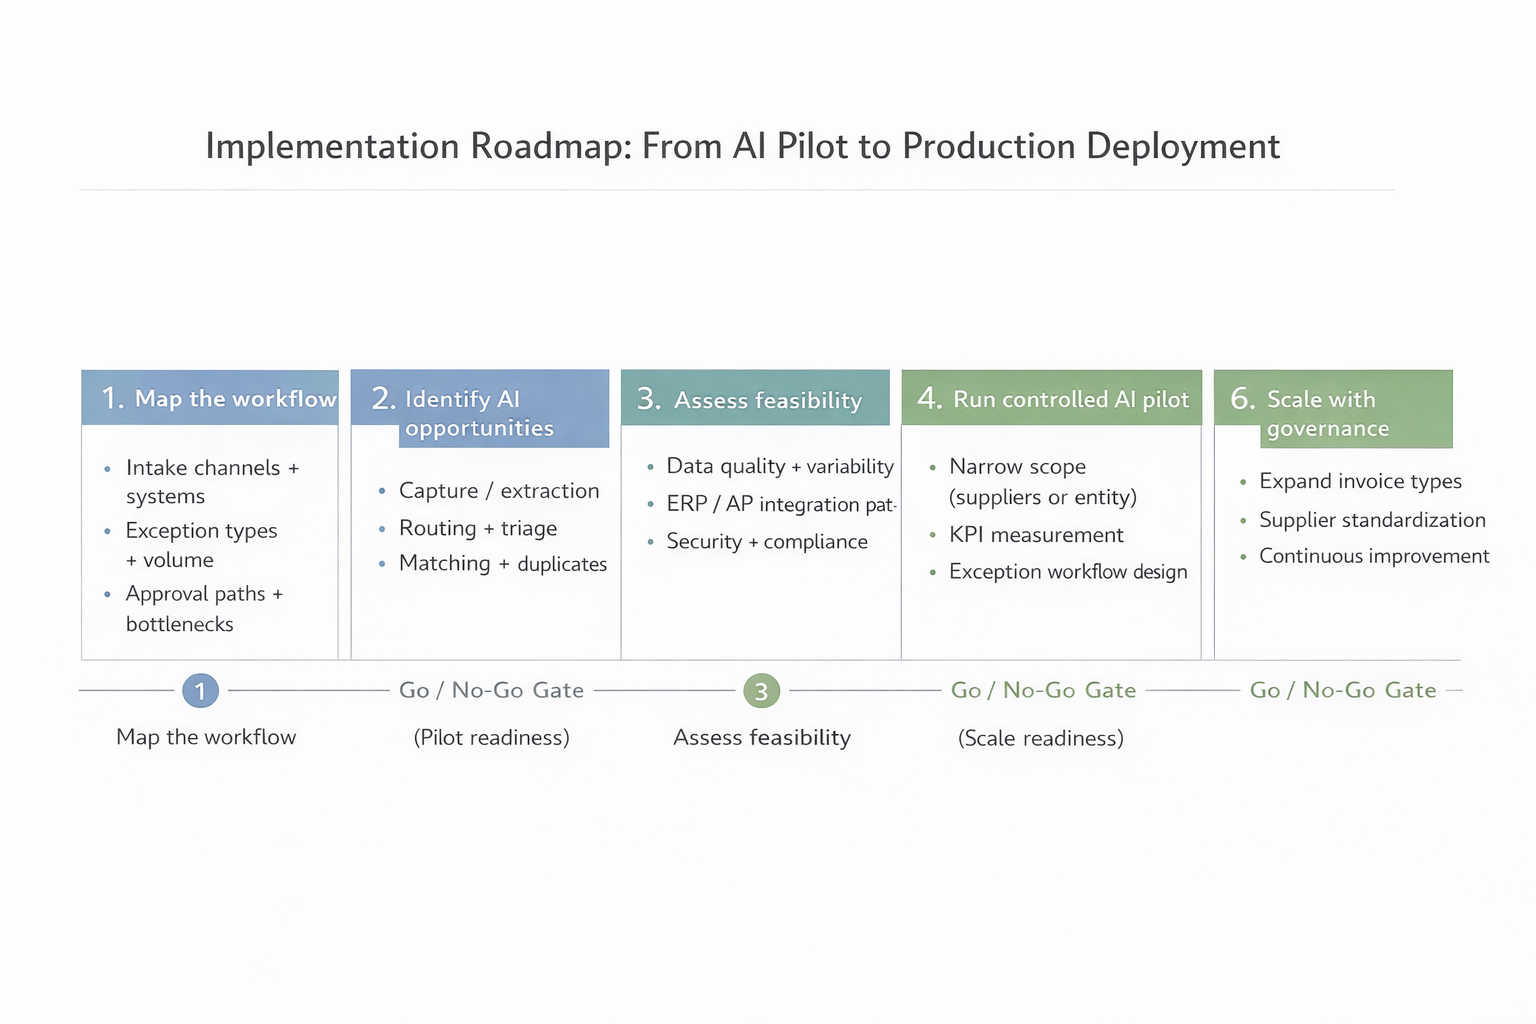Click the '4. Run controlled AI pilot' header
Screen dimensions: 1536x1024
(x=1051, y=398)
